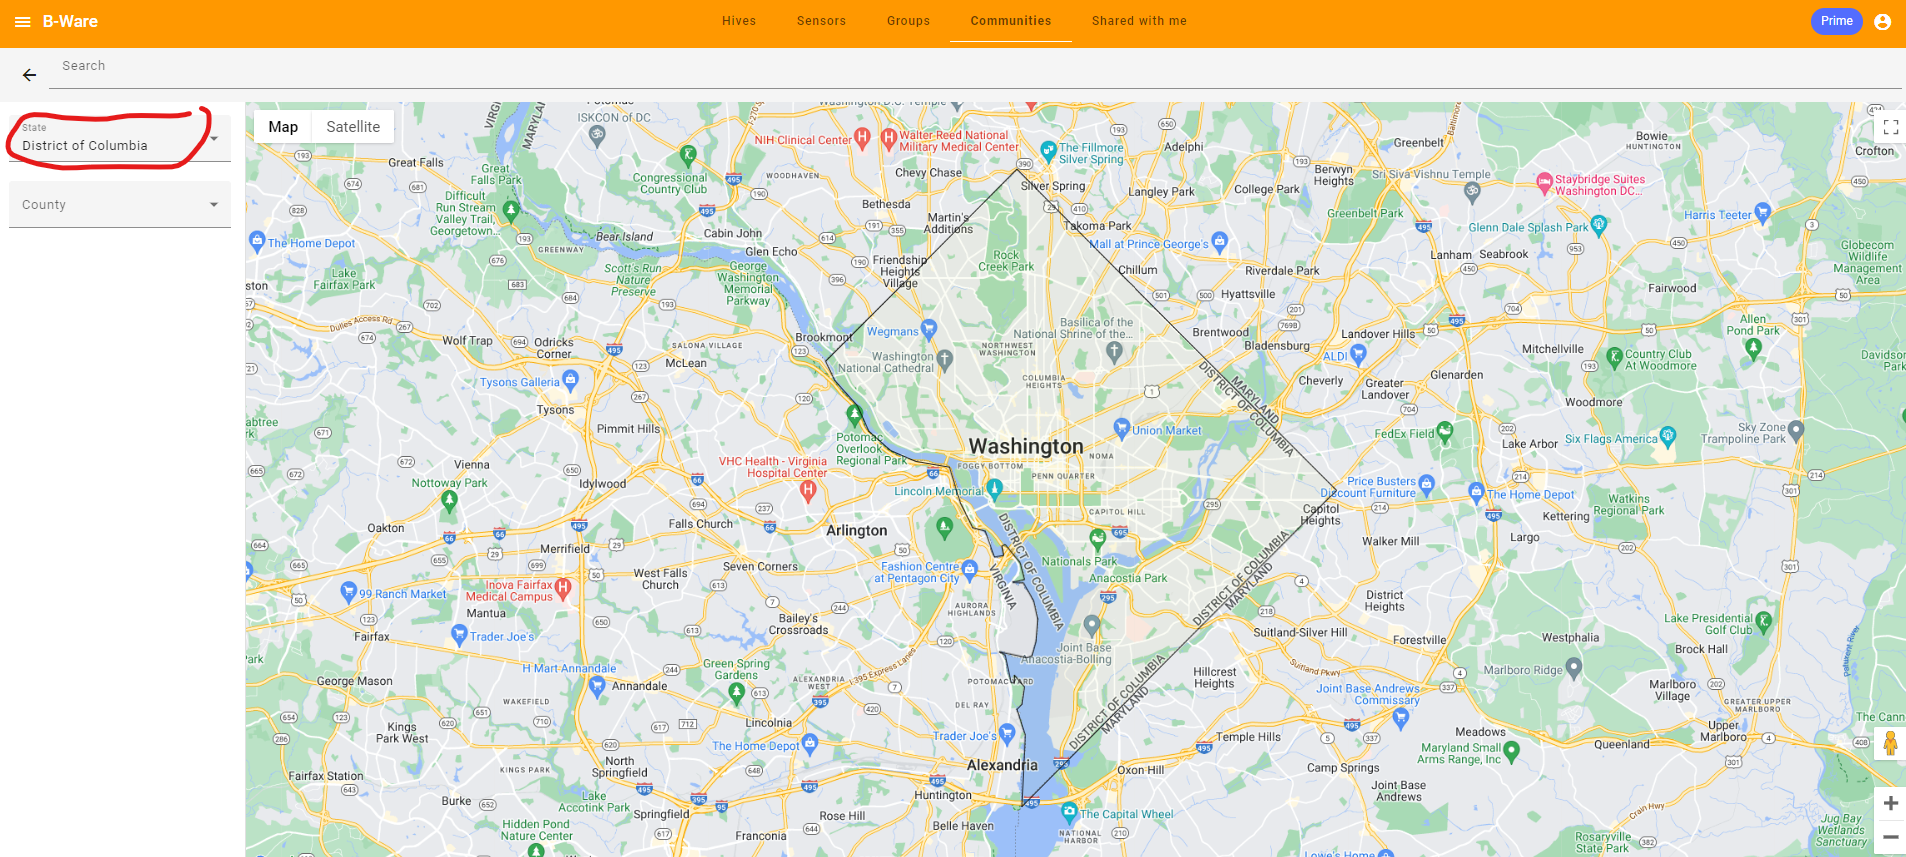
Task: Click the Walter Reed hospital pin
Action: [x=888, y=138]
